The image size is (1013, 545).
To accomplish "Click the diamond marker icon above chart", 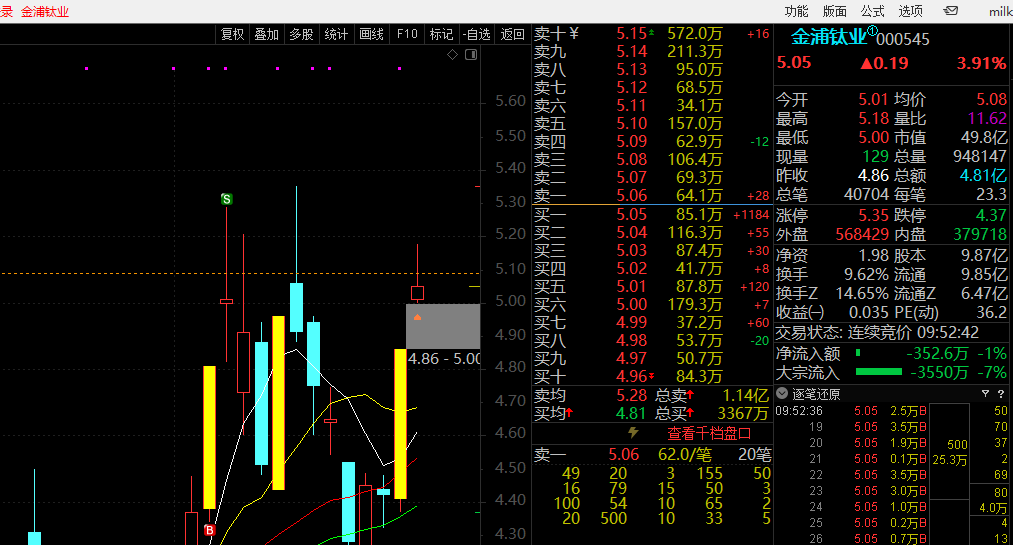I will point(452,55).
